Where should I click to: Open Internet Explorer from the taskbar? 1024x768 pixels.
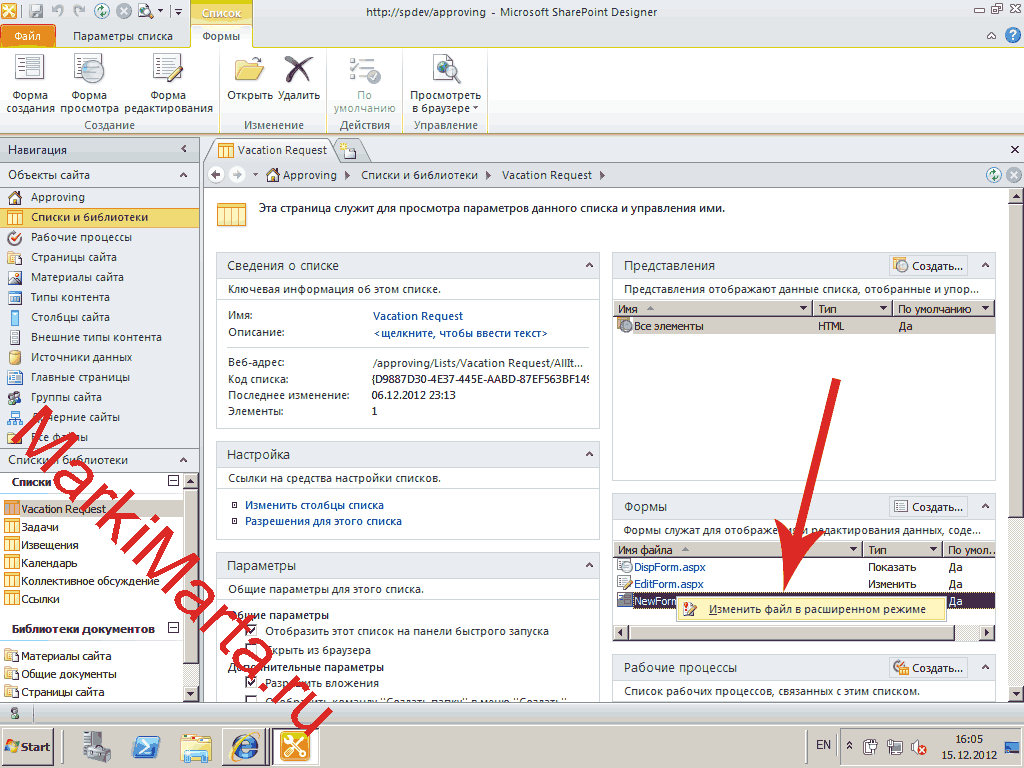[x=245, y=746]
